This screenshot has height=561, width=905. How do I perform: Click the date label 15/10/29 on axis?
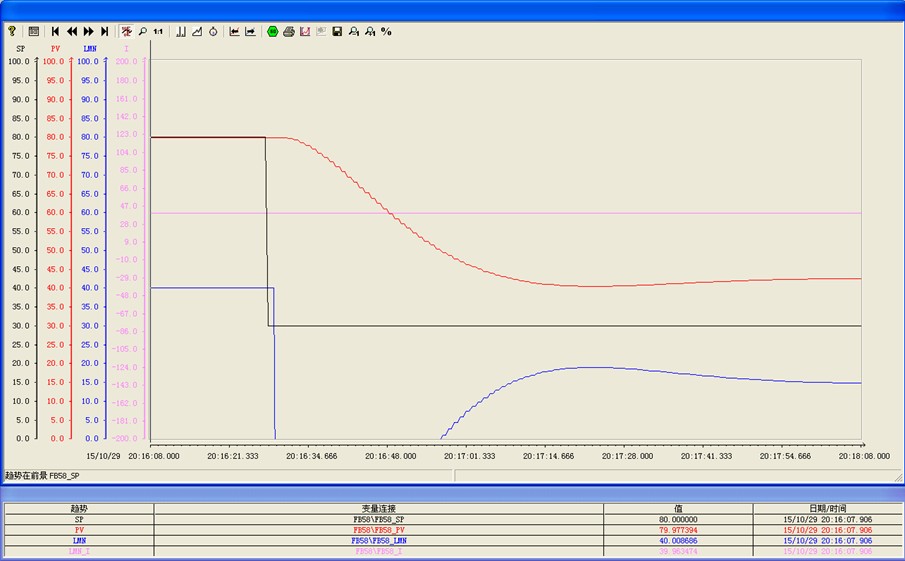click(x=103, y=456)
